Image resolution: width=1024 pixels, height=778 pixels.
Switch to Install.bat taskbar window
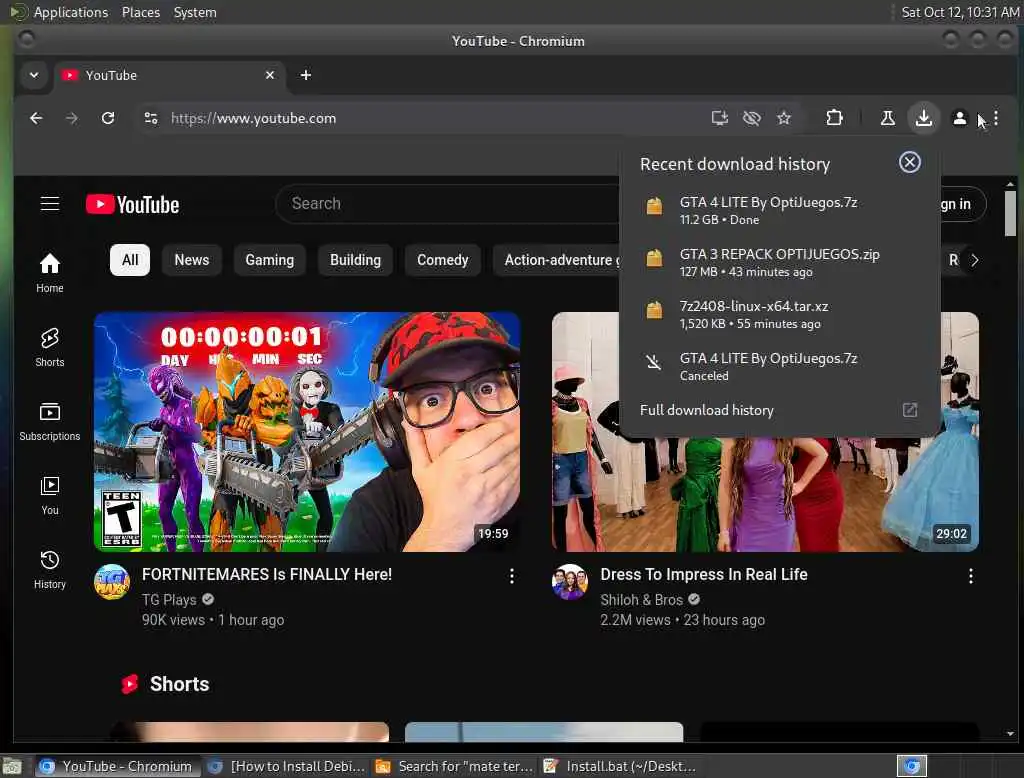tap(620, 766)
